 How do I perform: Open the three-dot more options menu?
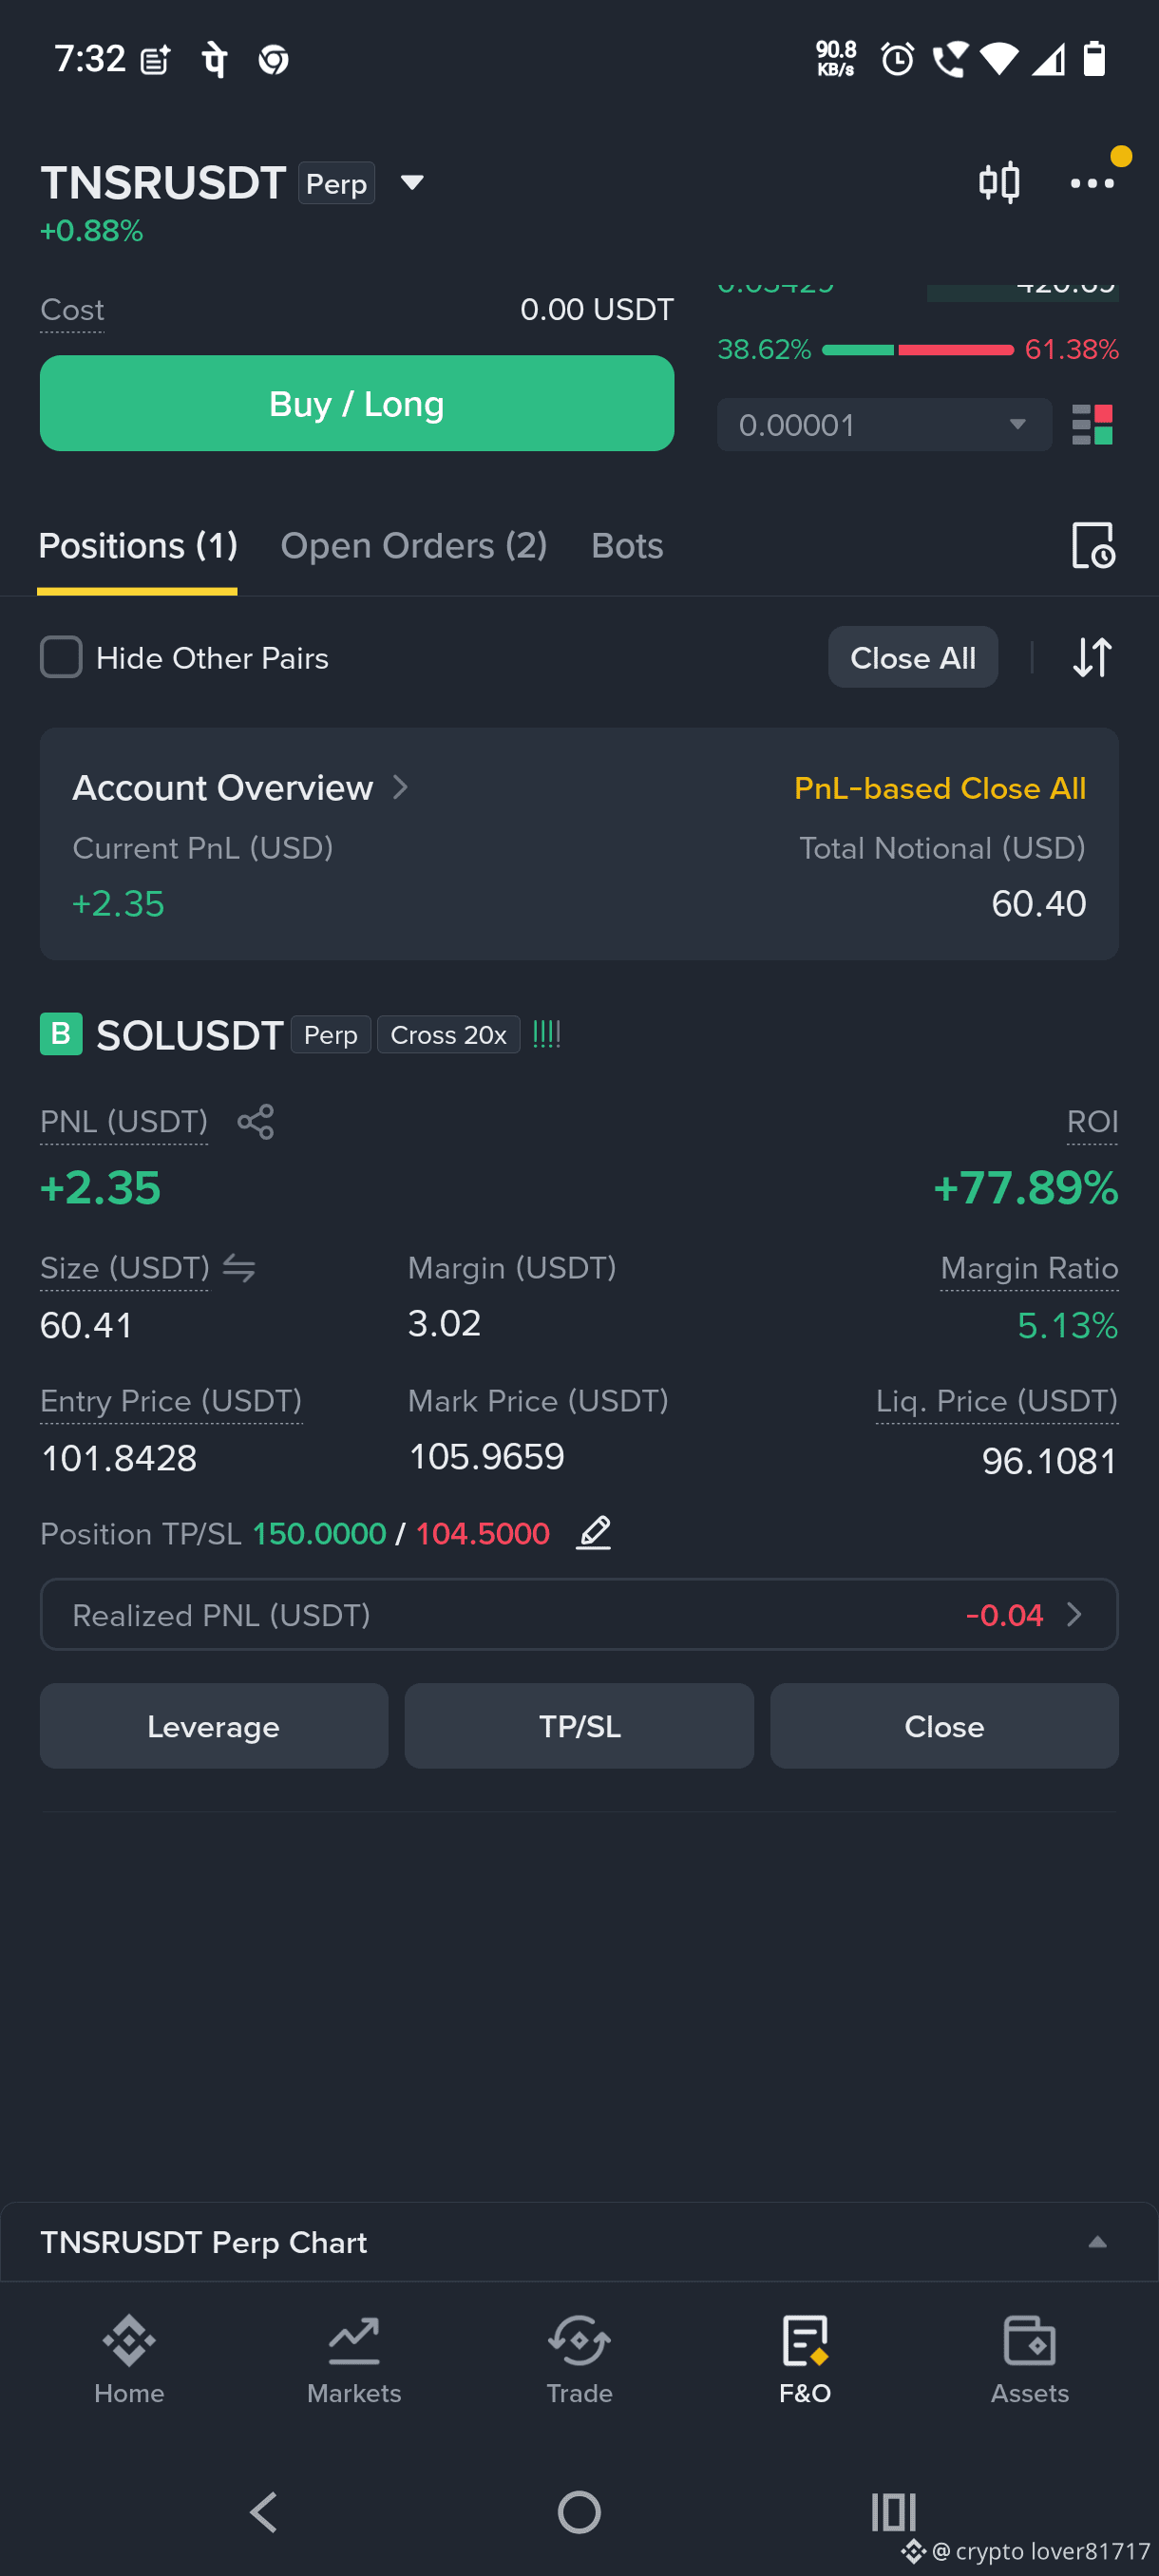[1091, 183]
